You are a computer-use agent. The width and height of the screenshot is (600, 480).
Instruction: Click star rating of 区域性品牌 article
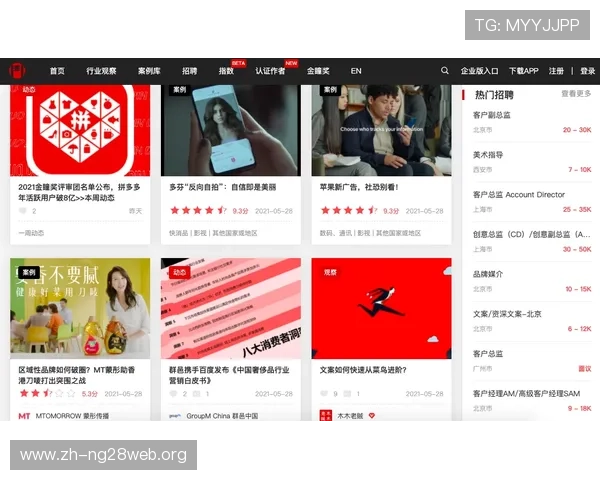(x=47, y=393)
